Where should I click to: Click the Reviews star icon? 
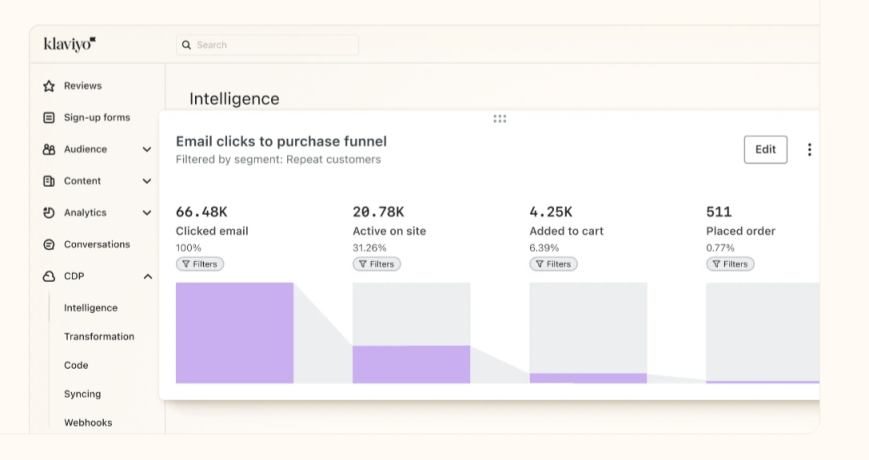tap(49, 86)
